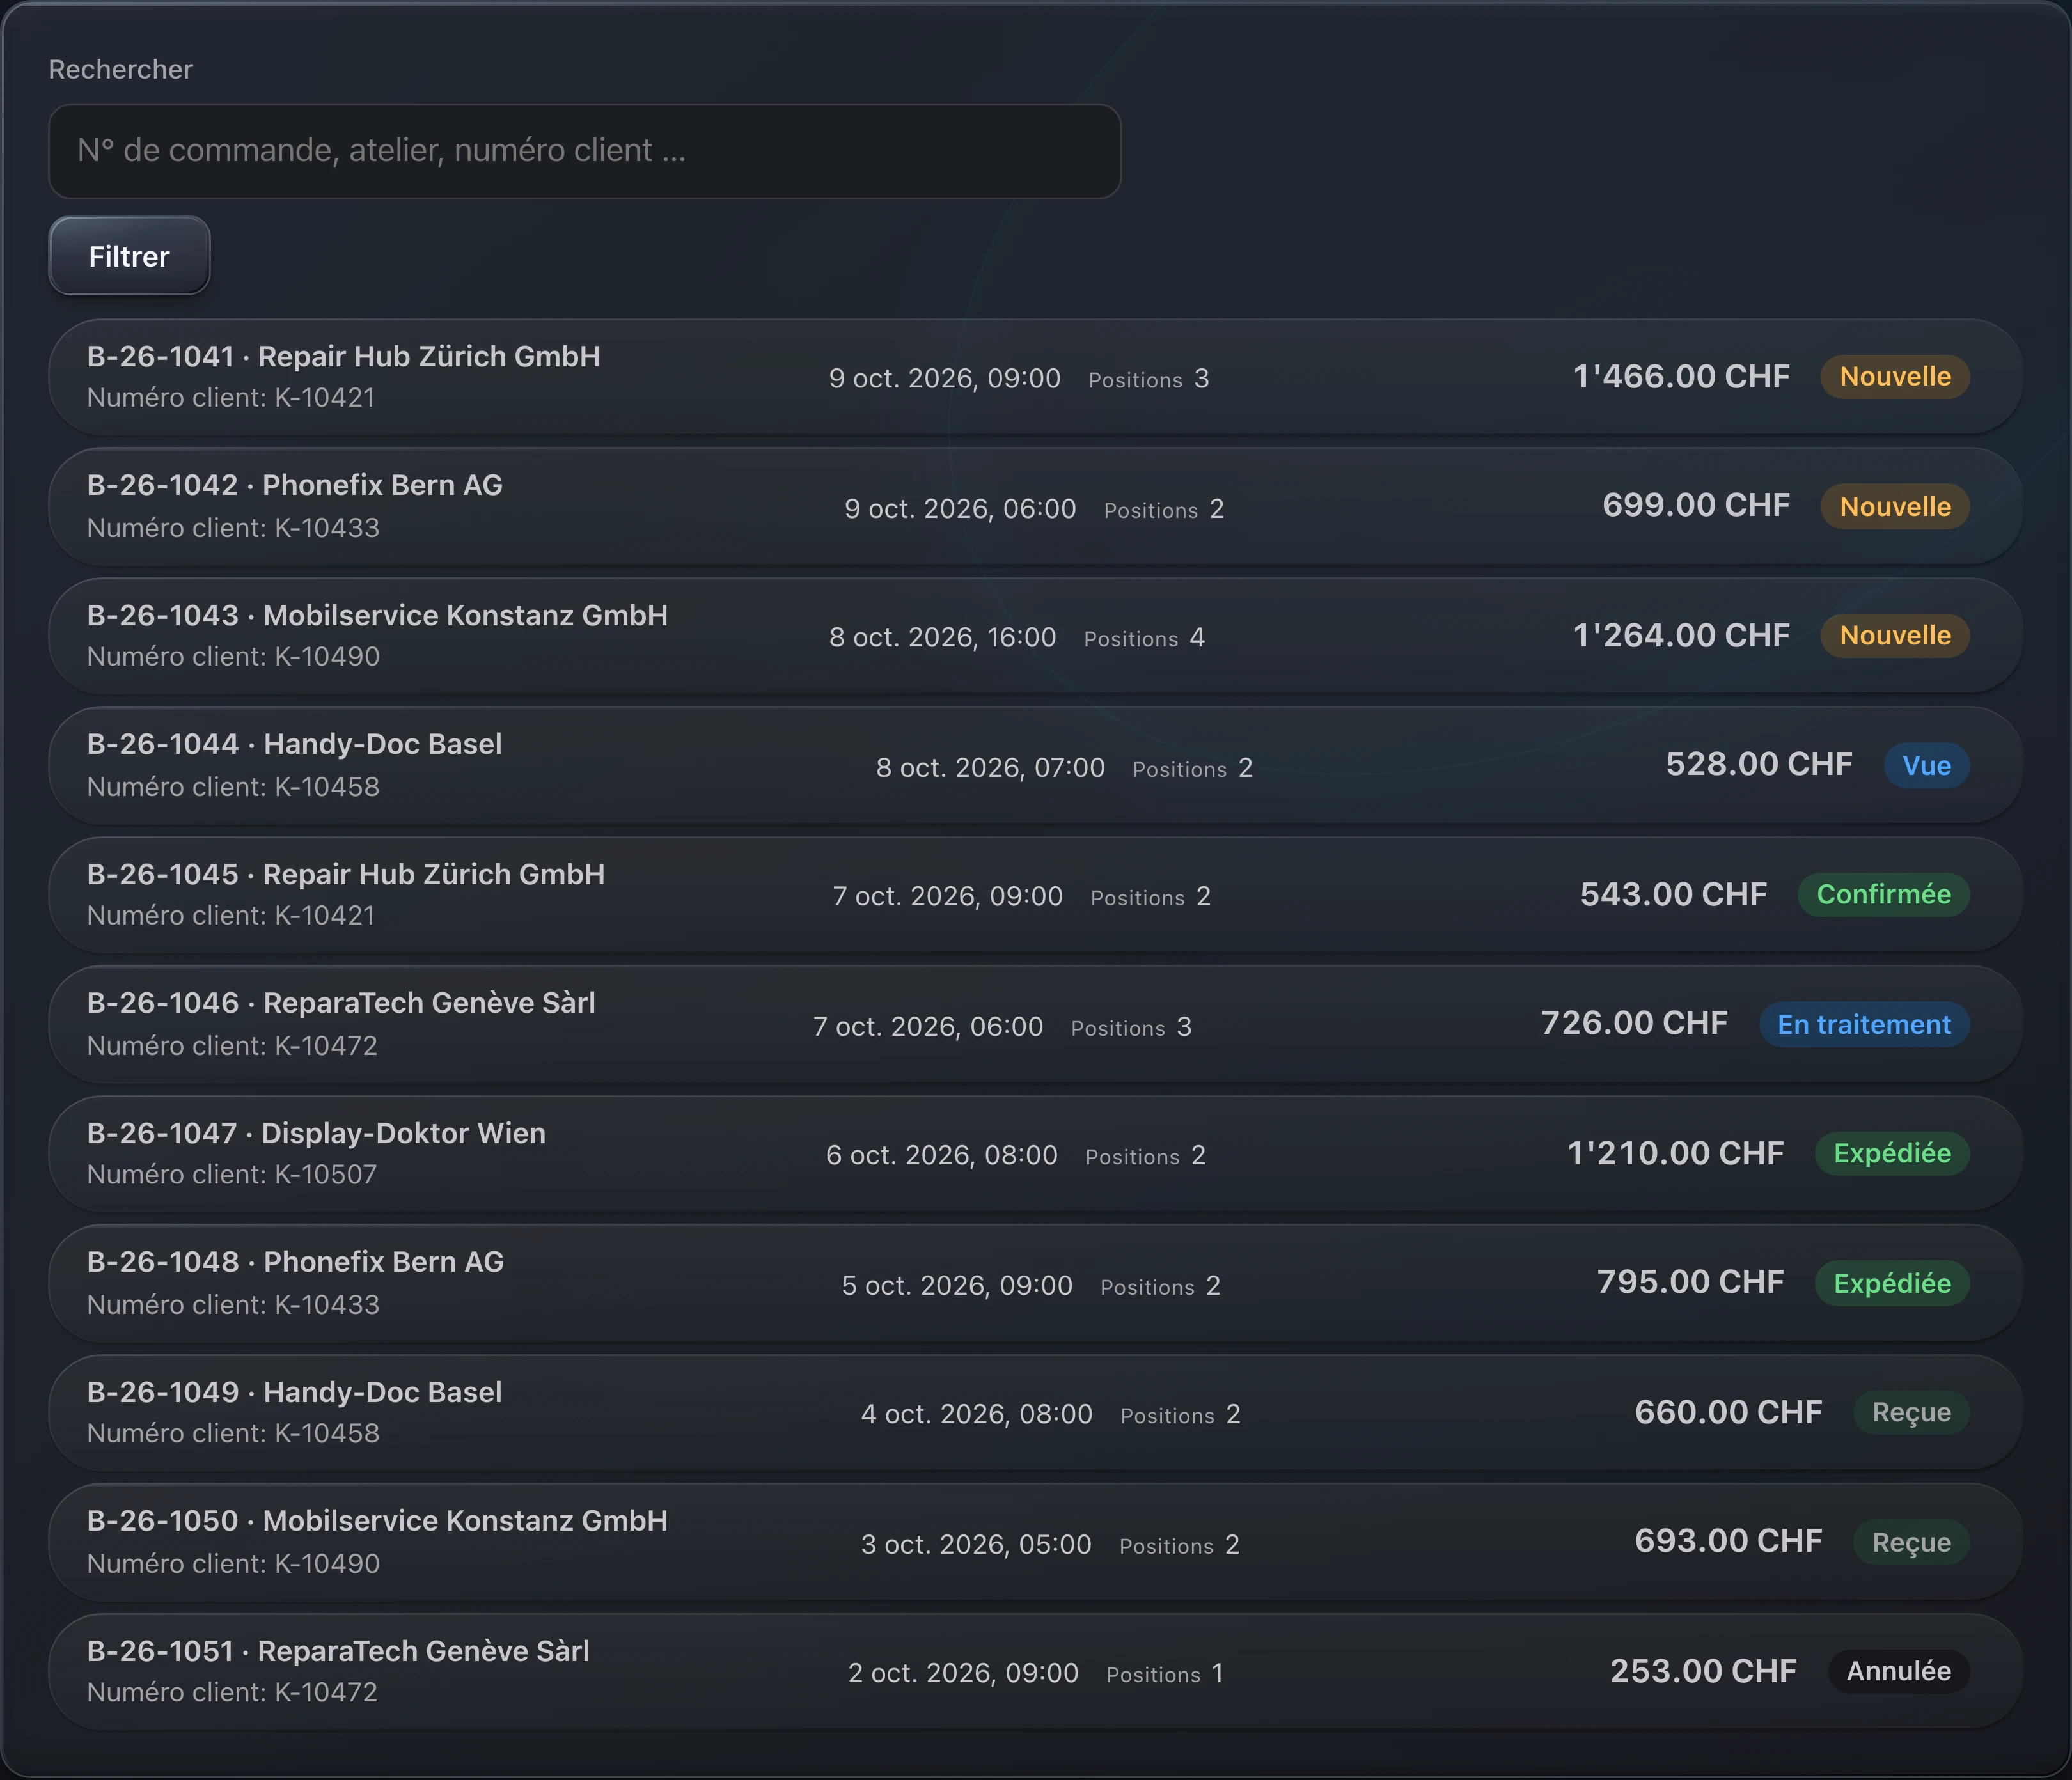This screenshot has height=1780, width=2072.
Task: Click Nouvelle status badge on order B-26-1041
Action: coord(1895,377)
